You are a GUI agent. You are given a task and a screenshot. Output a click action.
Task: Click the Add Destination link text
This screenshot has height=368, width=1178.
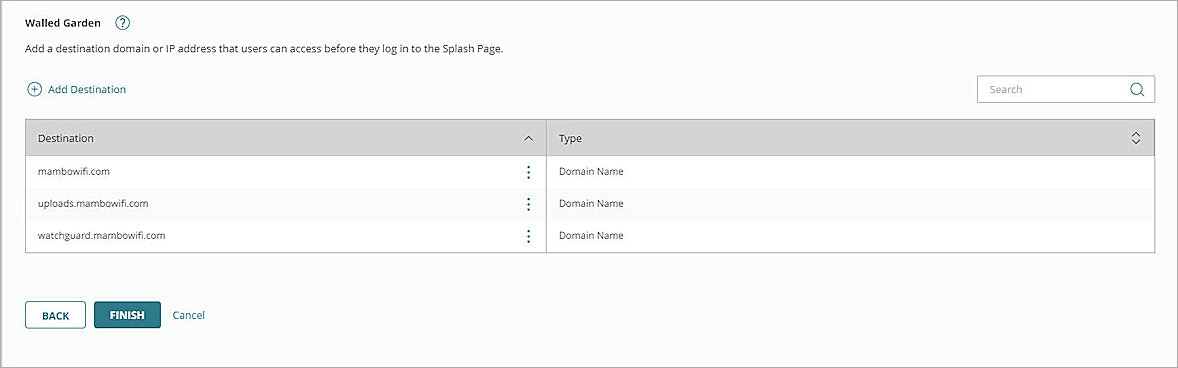click(x=87, y=89)
